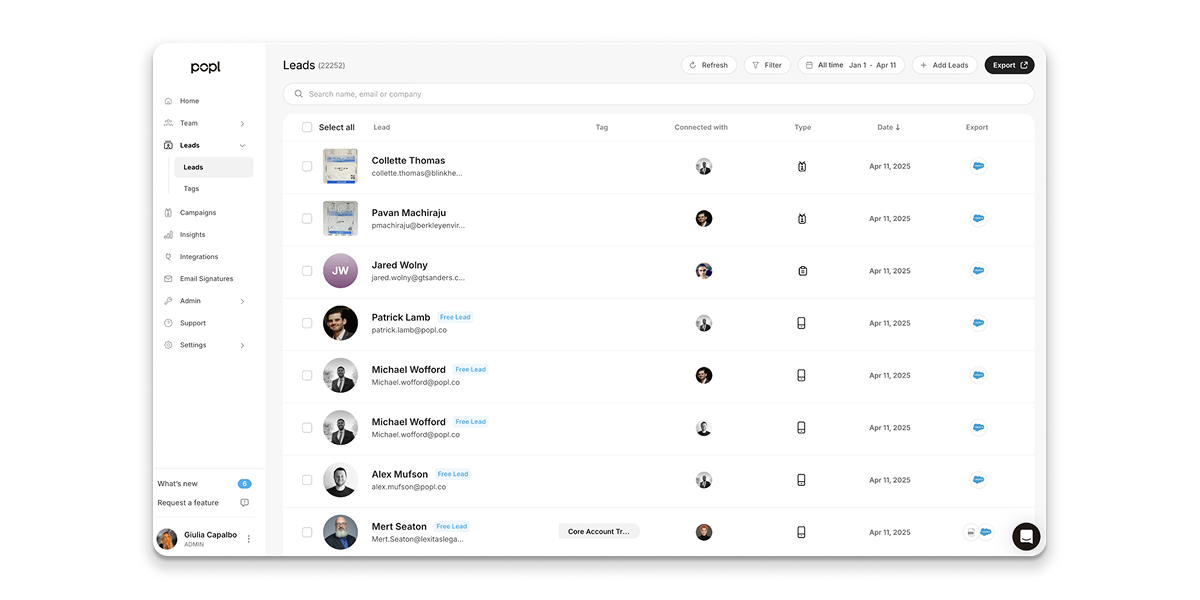Open the Campaigns section icon in sidebar
Viewport: 1200px width, 600px height.
(169, 212)
